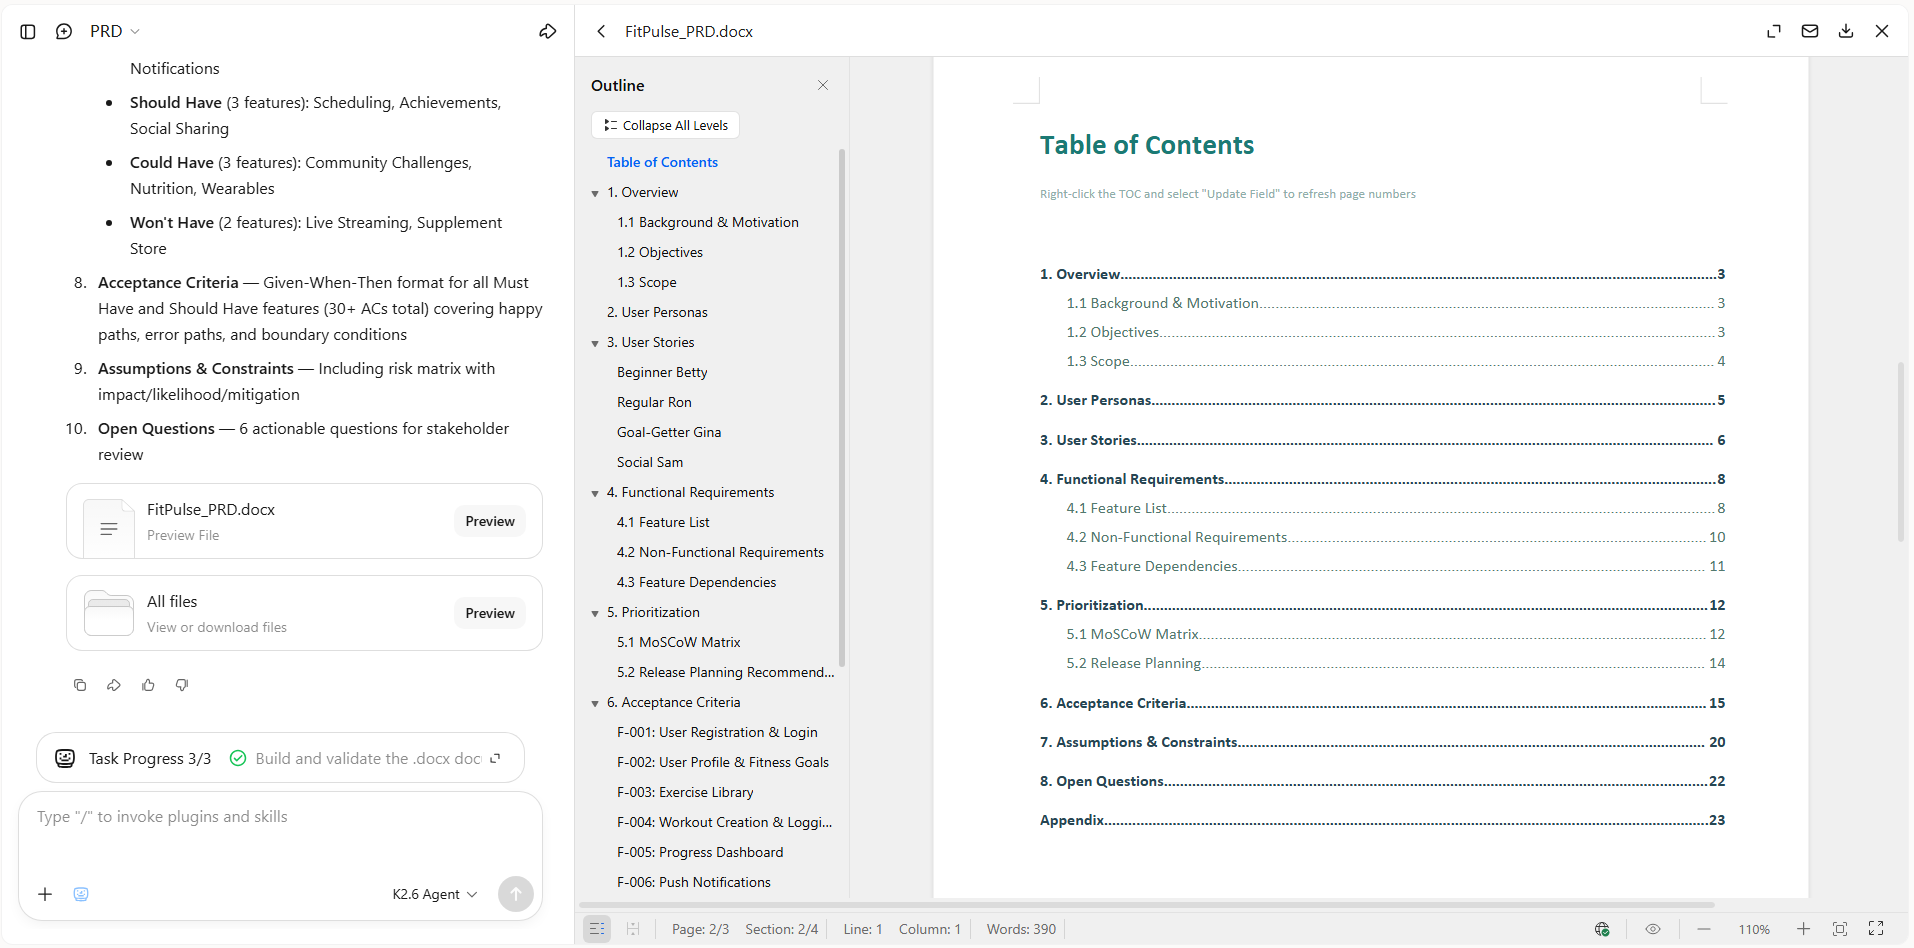Screen dimensions: 1914x948
Task: Collapse the 1. Overview outline section
Action: [x=595, y=193]
